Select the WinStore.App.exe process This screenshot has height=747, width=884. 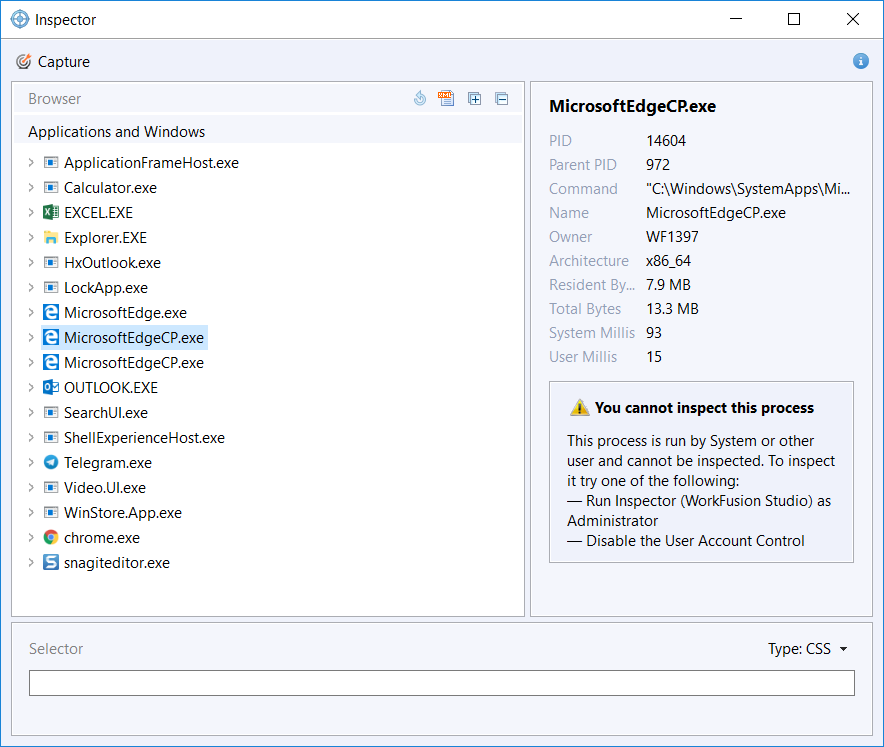(123, 512)
